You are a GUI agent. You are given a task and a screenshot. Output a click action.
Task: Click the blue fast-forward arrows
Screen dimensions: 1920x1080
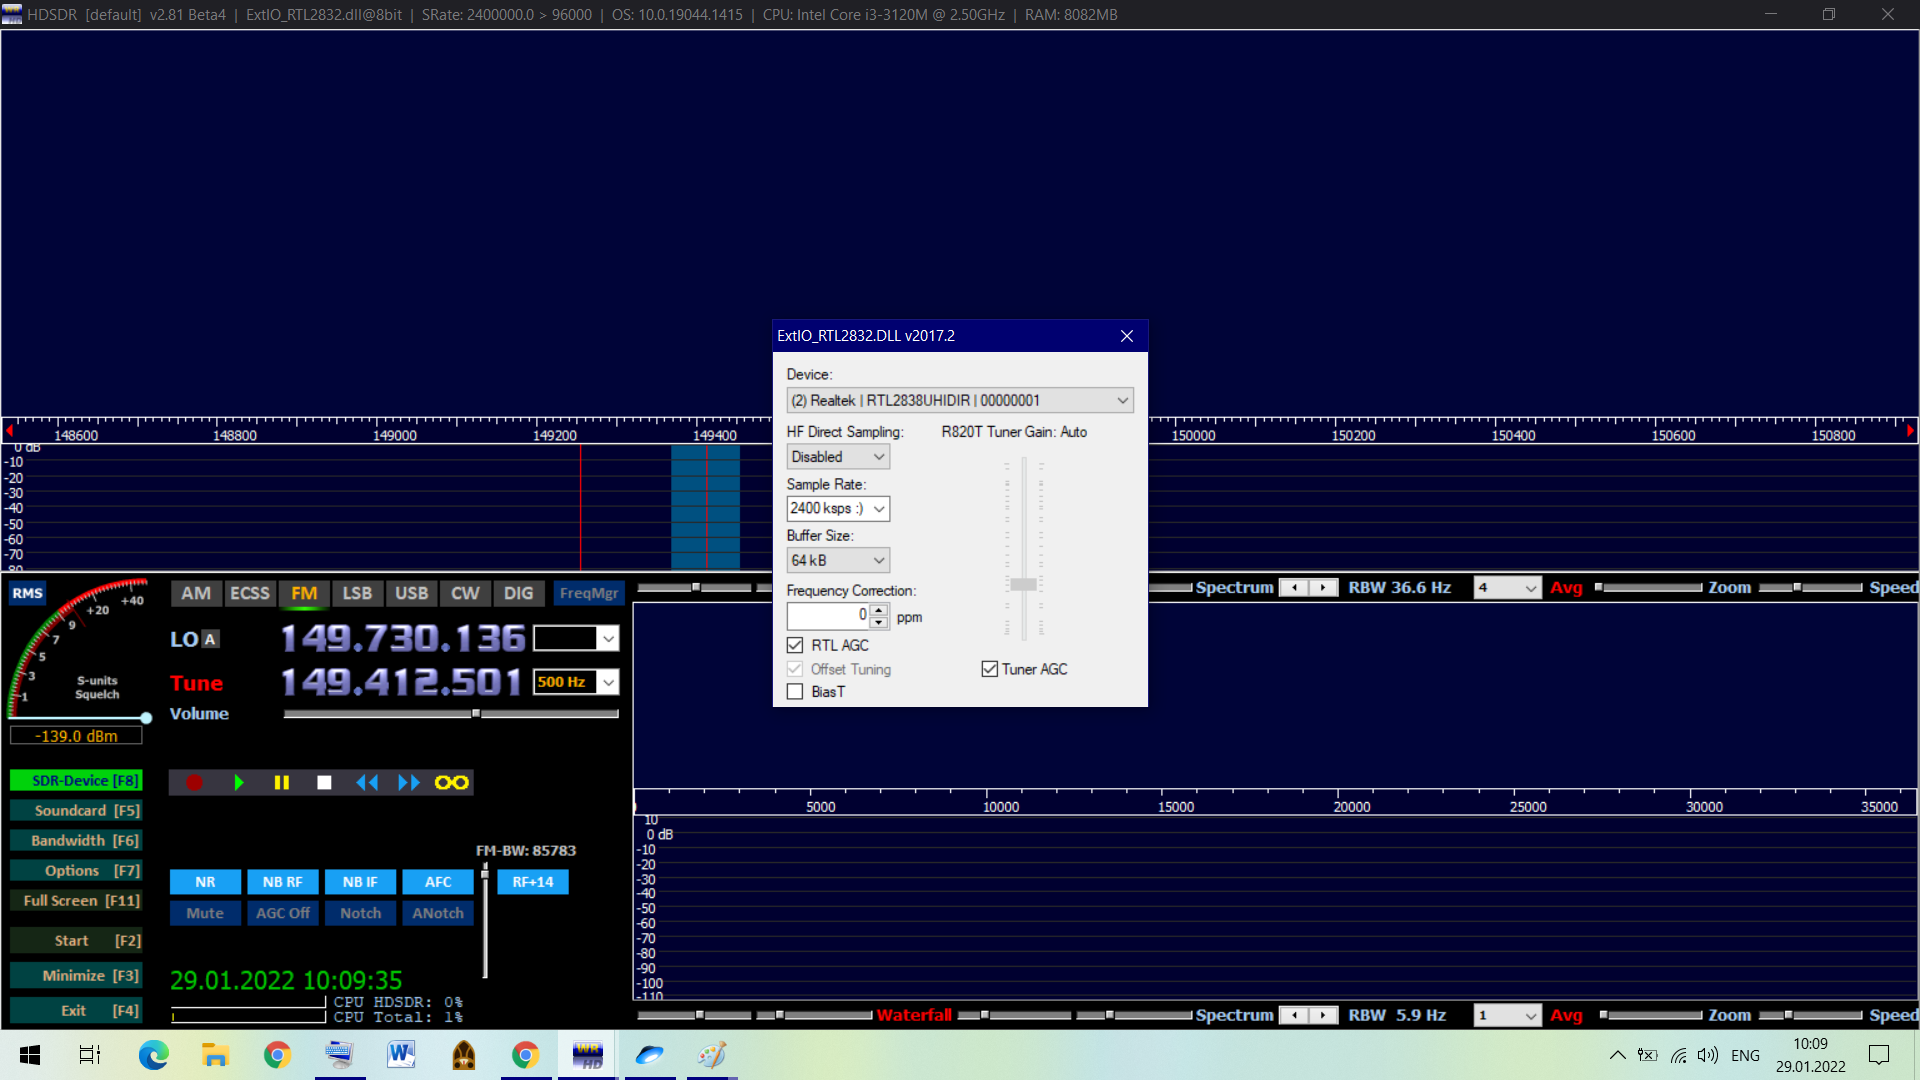409,783
